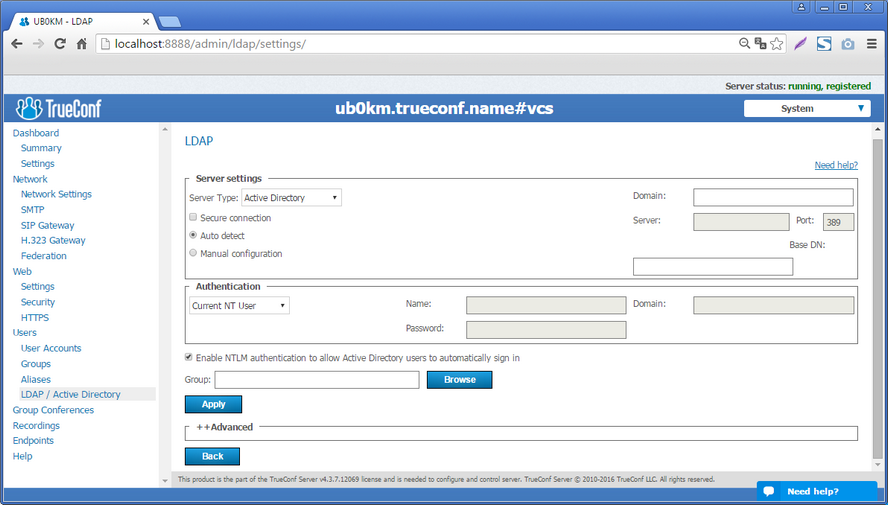Viewport: 888px width, 505px height.
Task: Open the Server Type dropdown
Action: click(x=292, y=198)
